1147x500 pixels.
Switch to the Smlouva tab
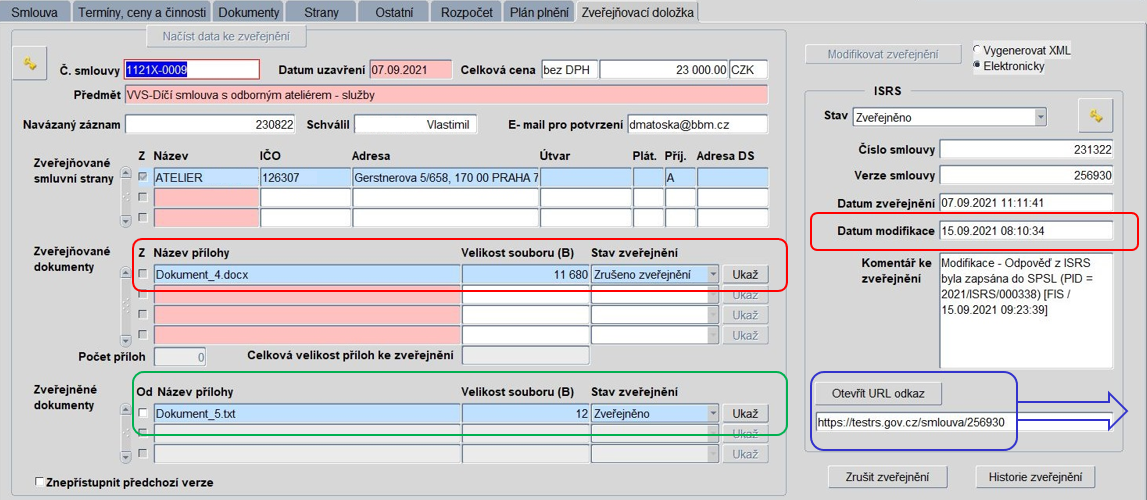[35, 12]
